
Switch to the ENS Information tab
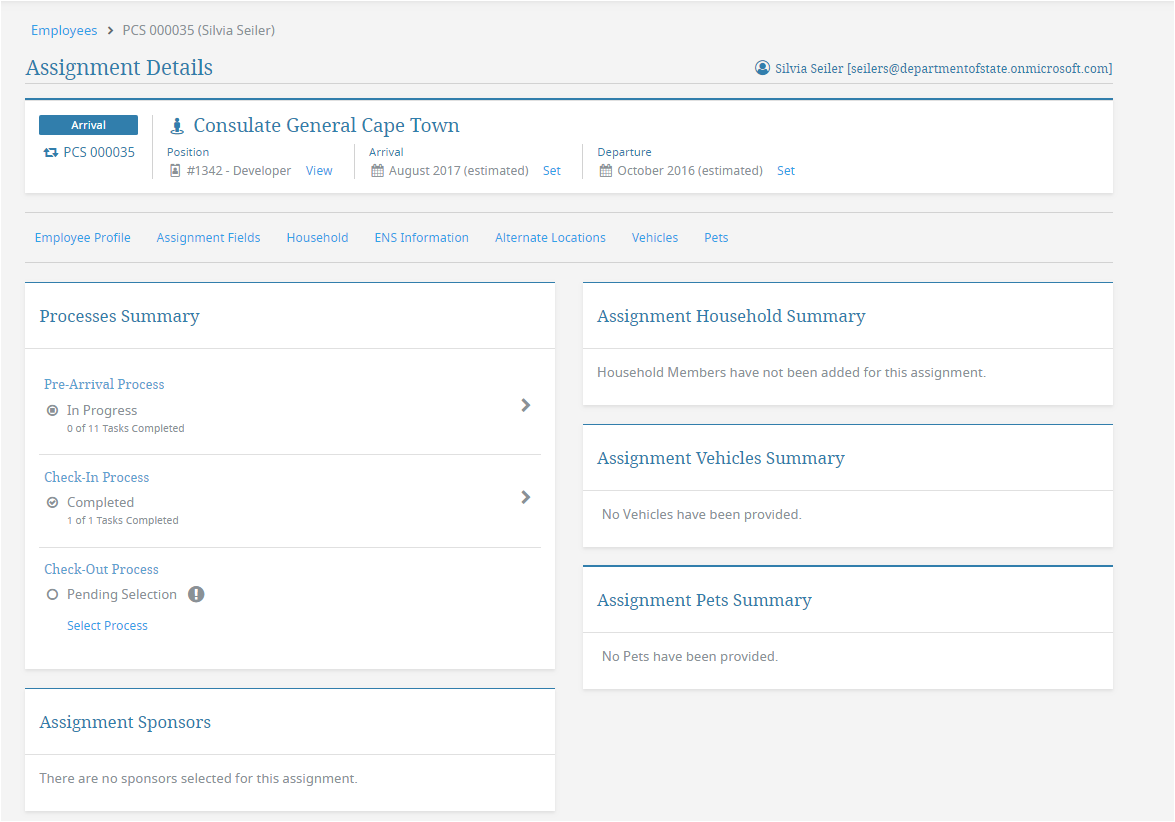pyautogui.click(x=421, y=238)
